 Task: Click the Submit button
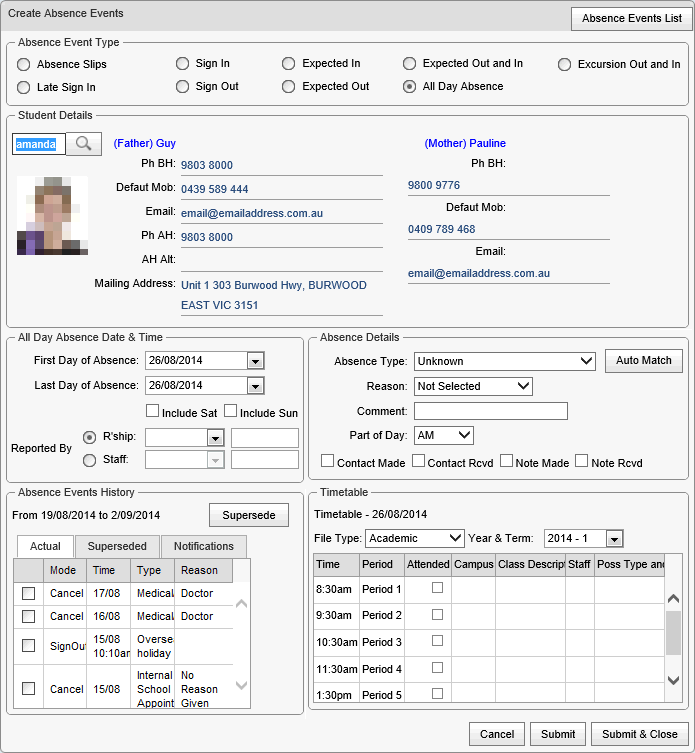558,734
